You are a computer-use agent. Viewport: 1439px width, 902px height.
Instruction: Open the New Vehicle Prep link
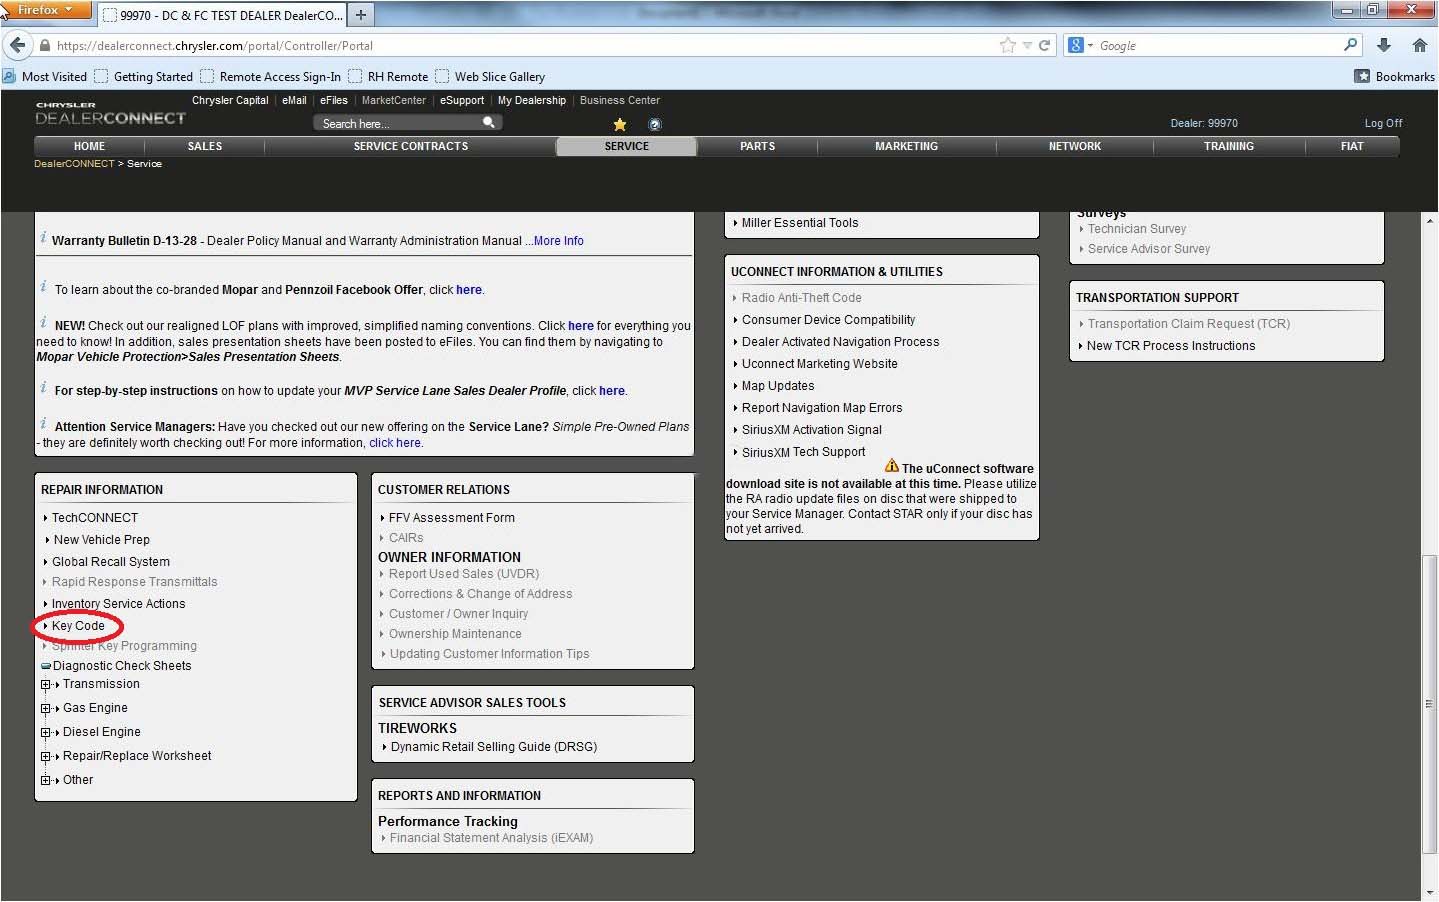tap(102, 540)
